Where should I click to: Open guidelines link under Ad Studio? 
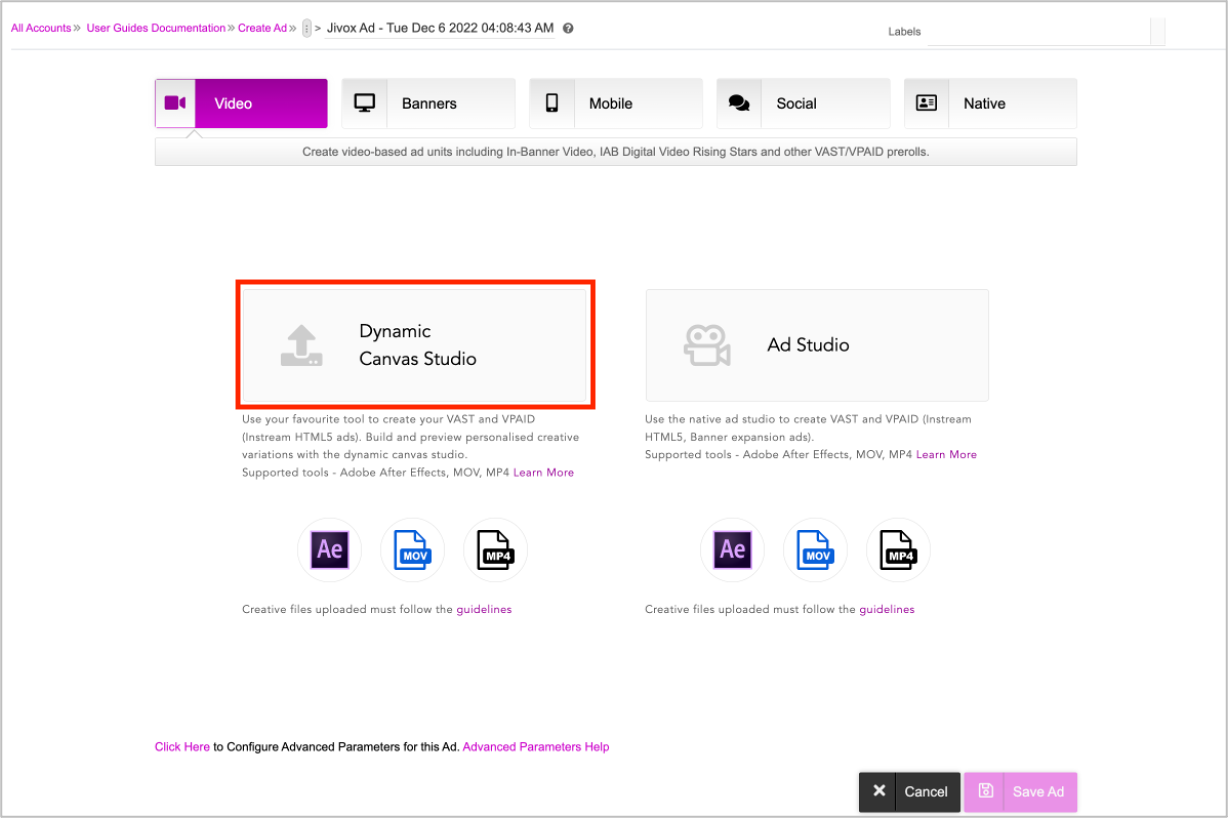pos(887,609)
